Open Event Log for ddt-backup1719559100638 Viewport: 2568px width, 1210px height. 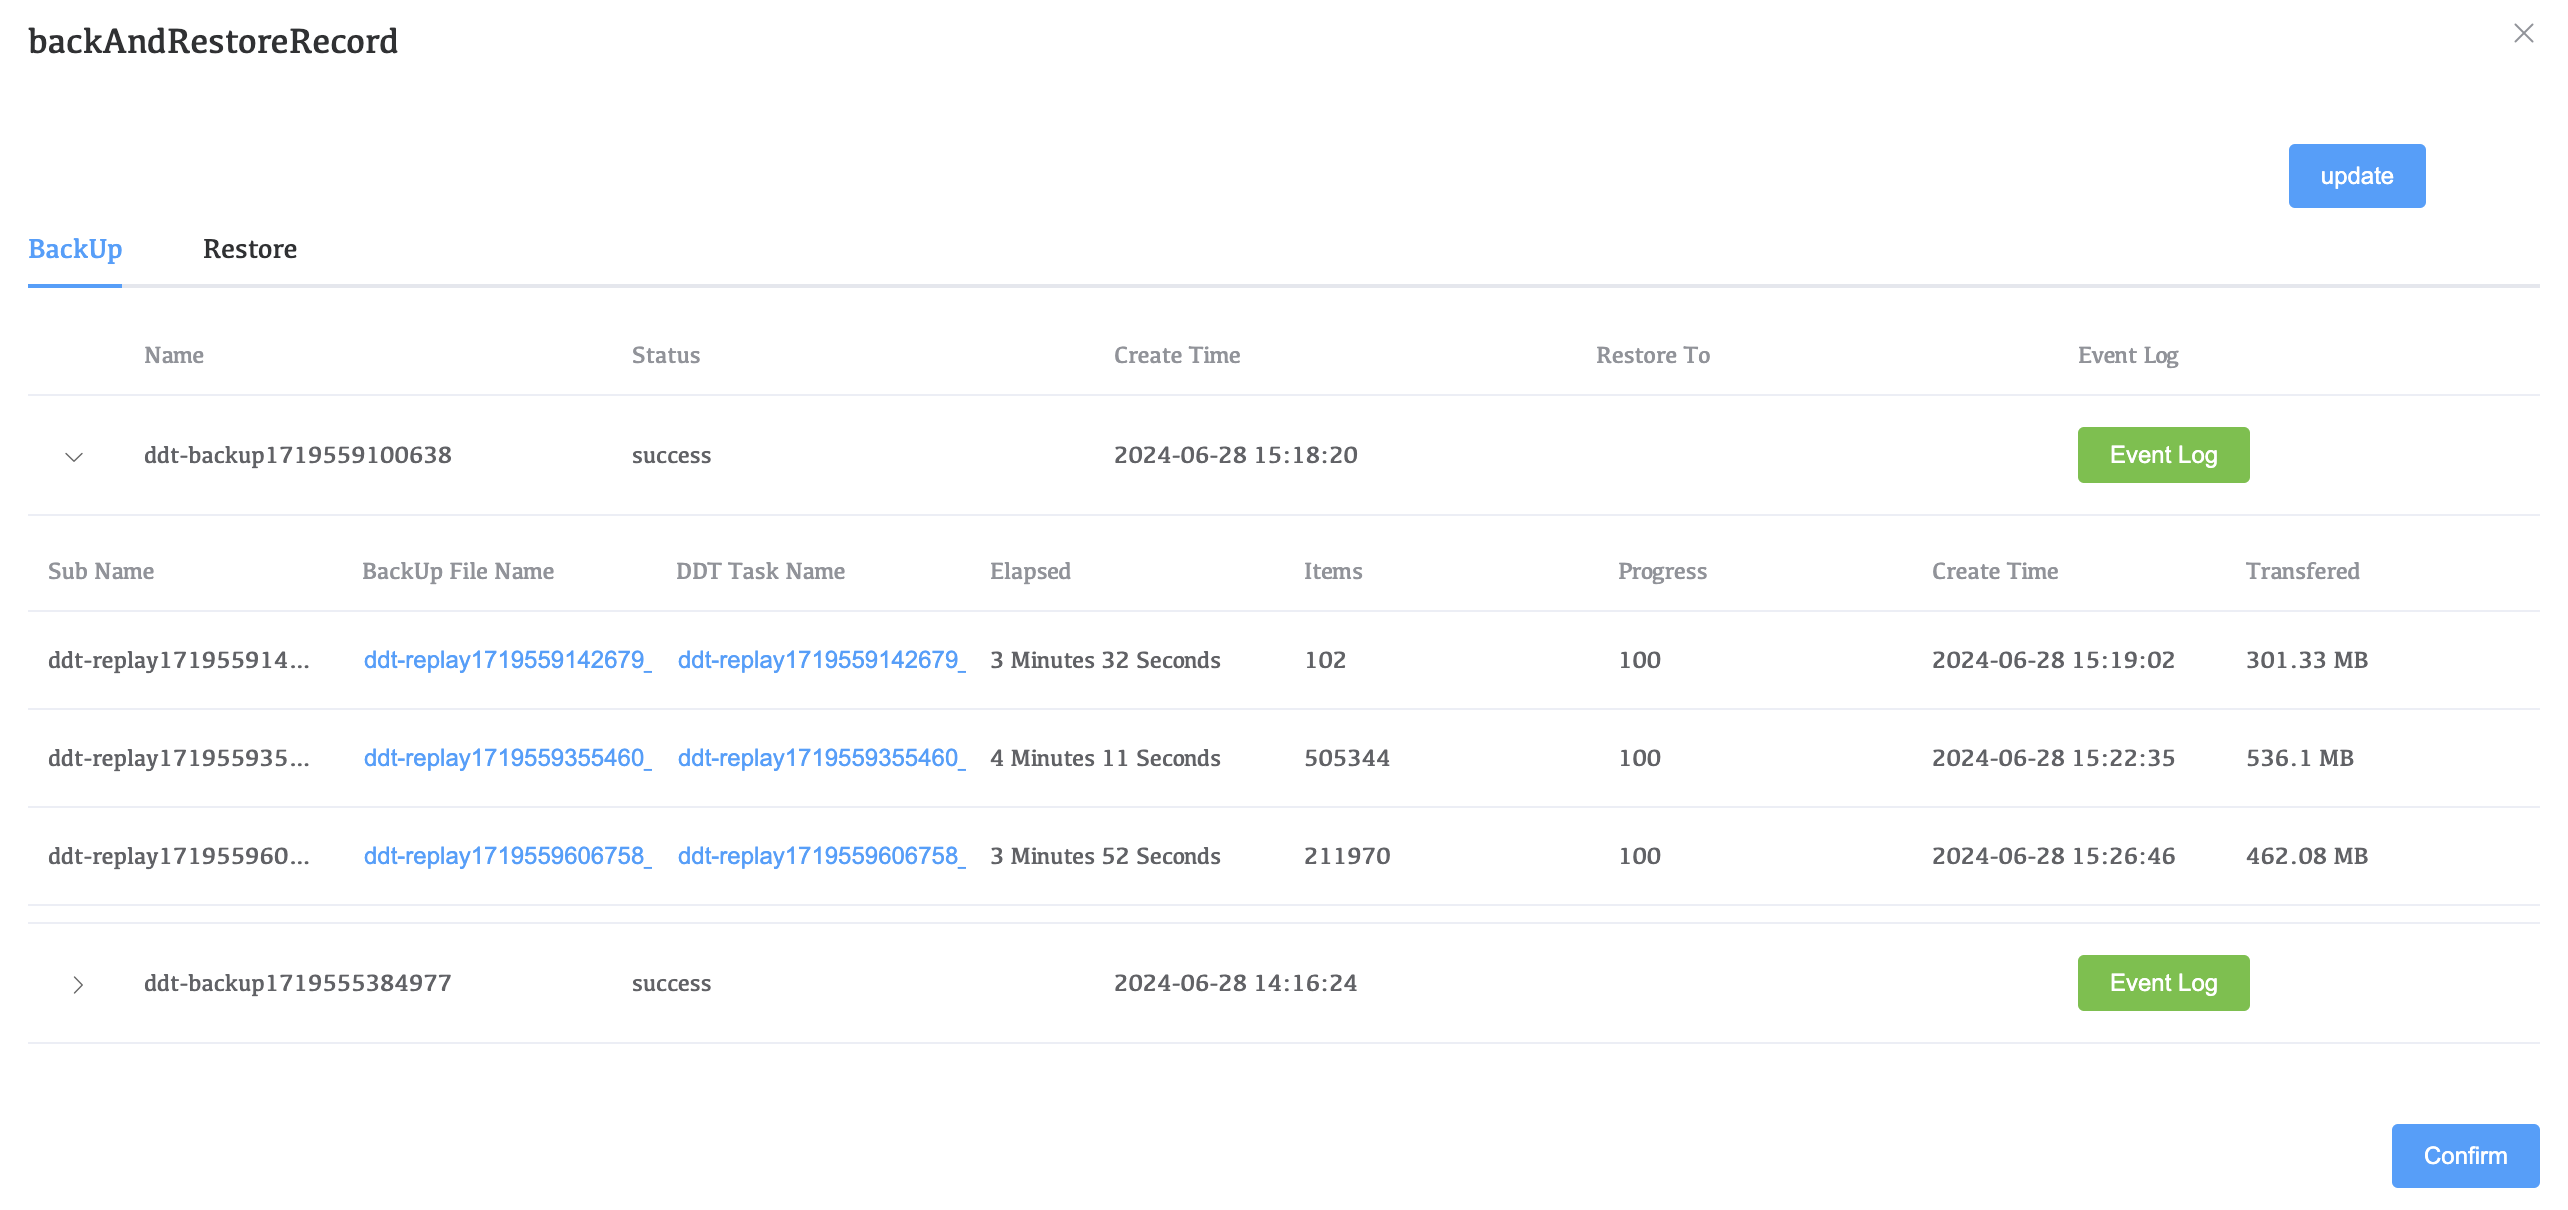(x=2163, y=455)
